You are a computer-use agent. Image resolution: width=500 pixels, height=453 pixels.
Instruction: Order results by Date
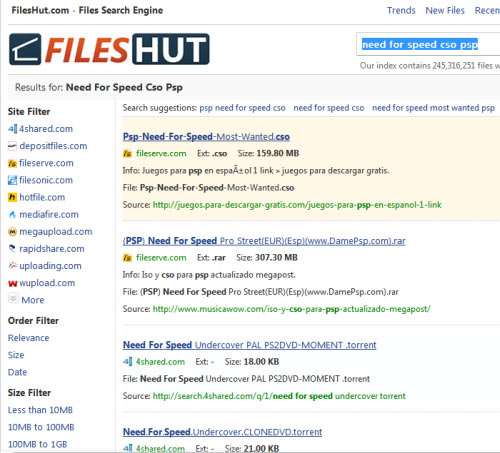click(17, 372)
